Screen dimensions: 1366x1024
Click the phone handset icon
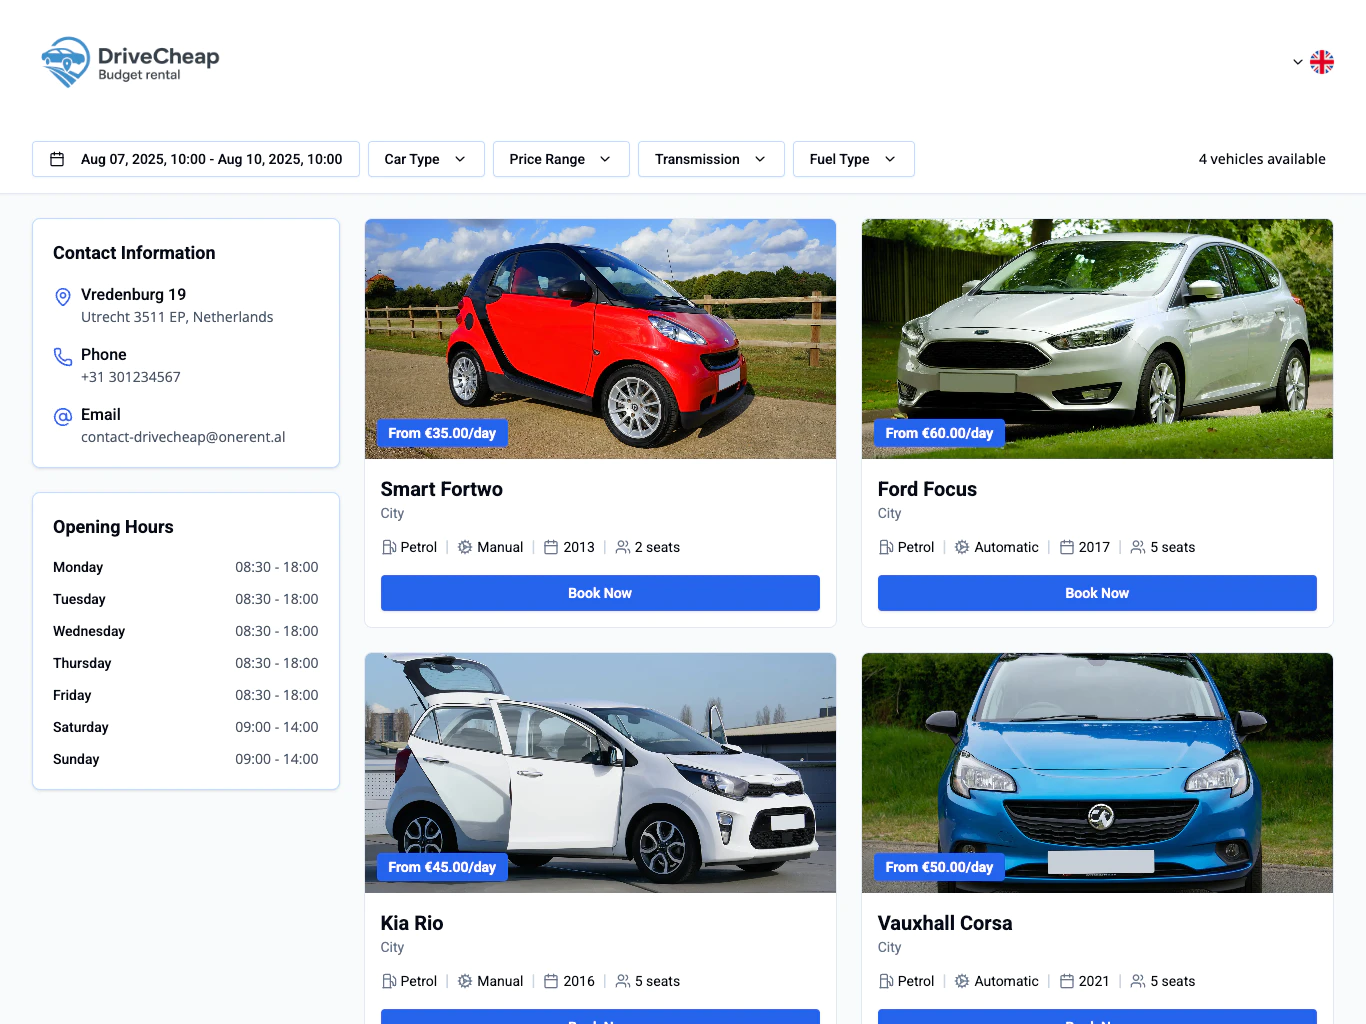coord(62,357)
